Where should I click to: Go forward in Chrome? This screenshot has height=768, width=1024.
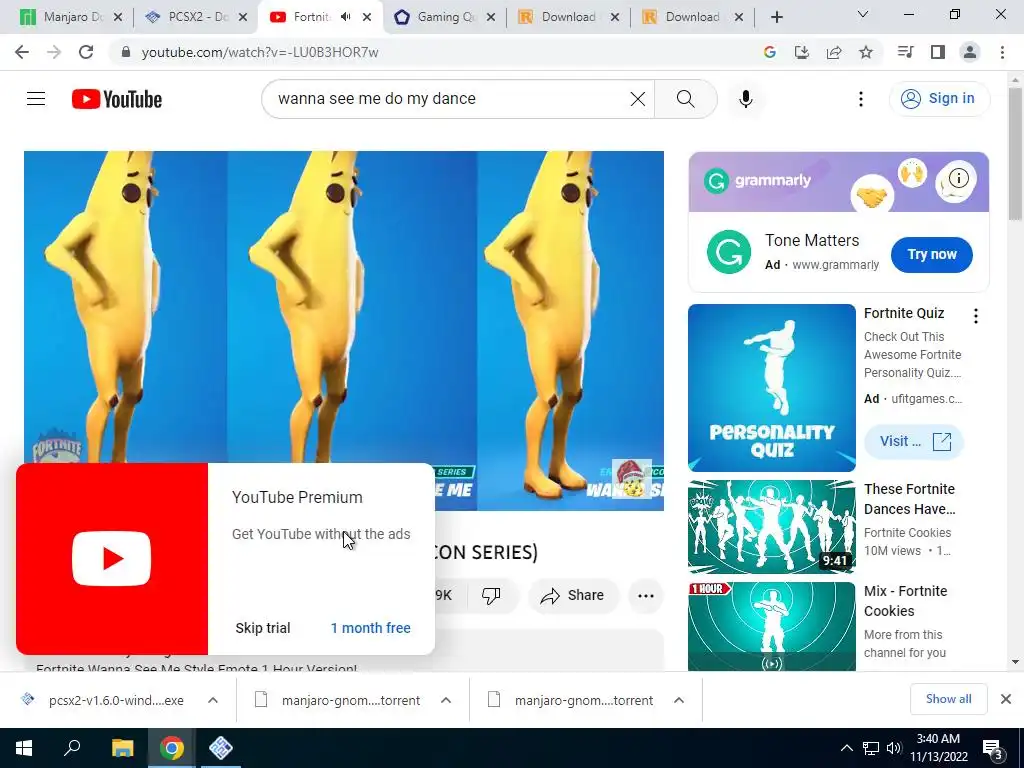coord(54,52)
